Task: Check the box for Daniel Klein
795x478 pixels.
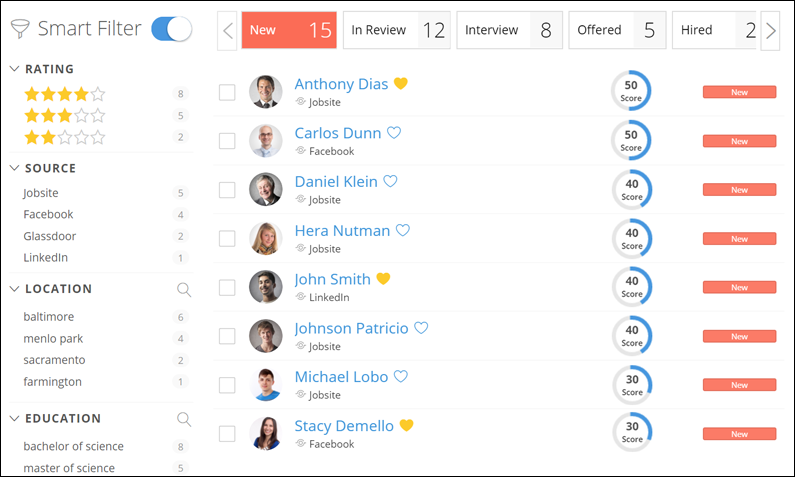Action: click(x=227, y=190)
